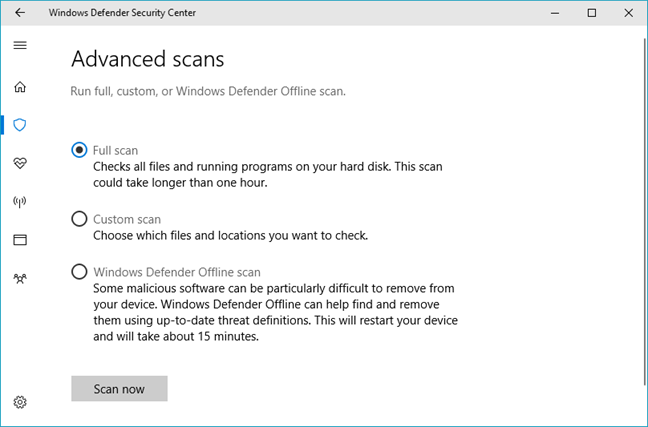Image resolution: width=648 pixels, height=427 pixels.
Task: Click 'Some malicious software' description paragraph
Action: pos(275,312)
